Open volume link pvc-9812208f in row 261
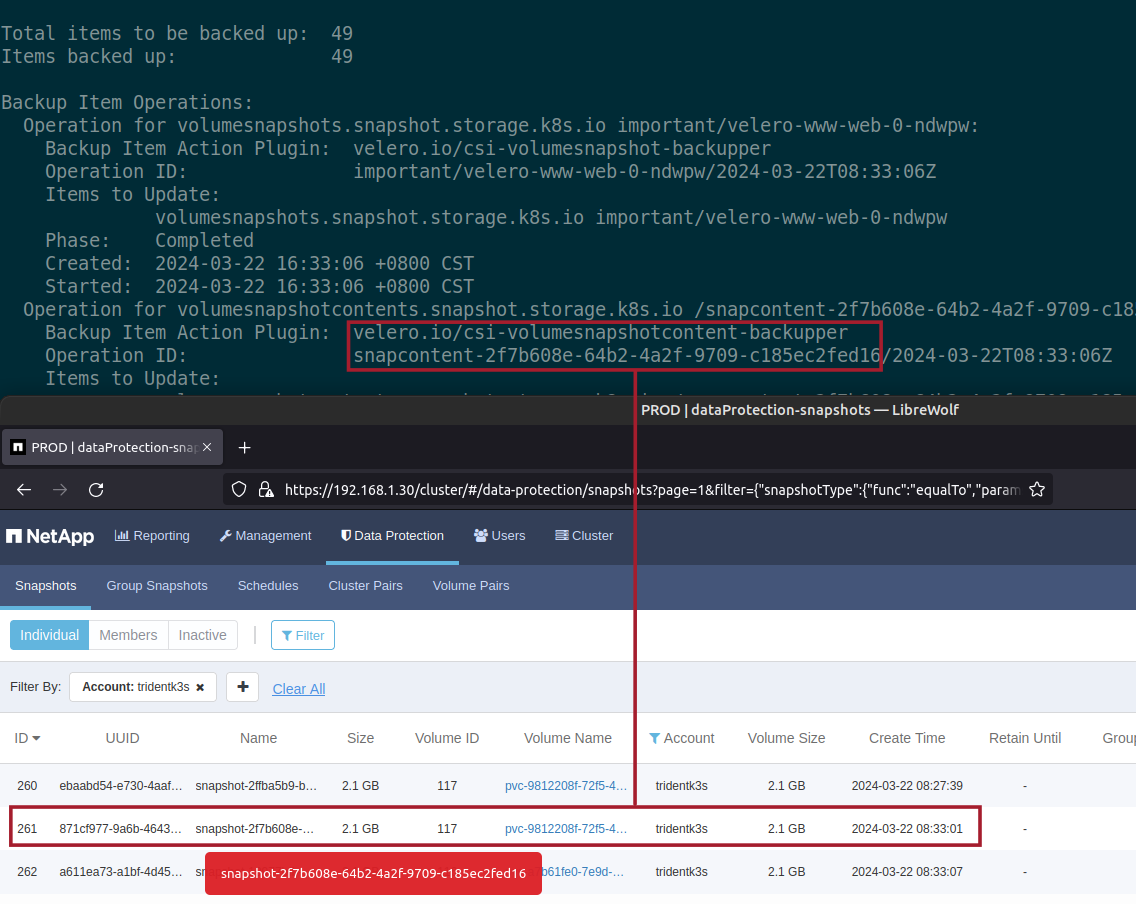The image size is (1136, 904). (566, 829)
